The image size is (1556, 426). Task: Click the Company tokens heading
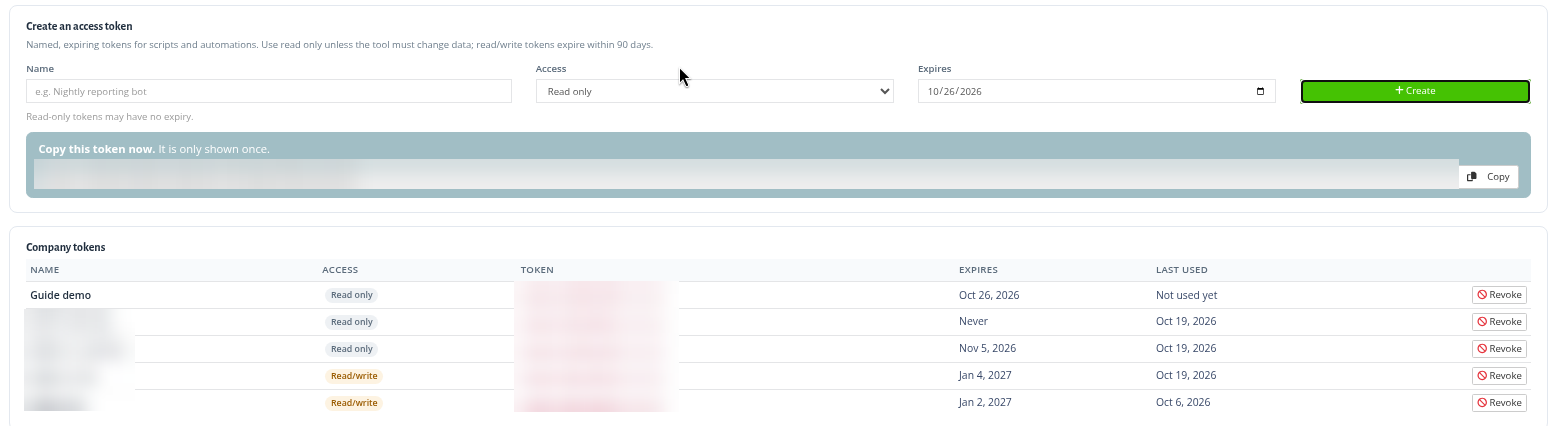[65, 247]
